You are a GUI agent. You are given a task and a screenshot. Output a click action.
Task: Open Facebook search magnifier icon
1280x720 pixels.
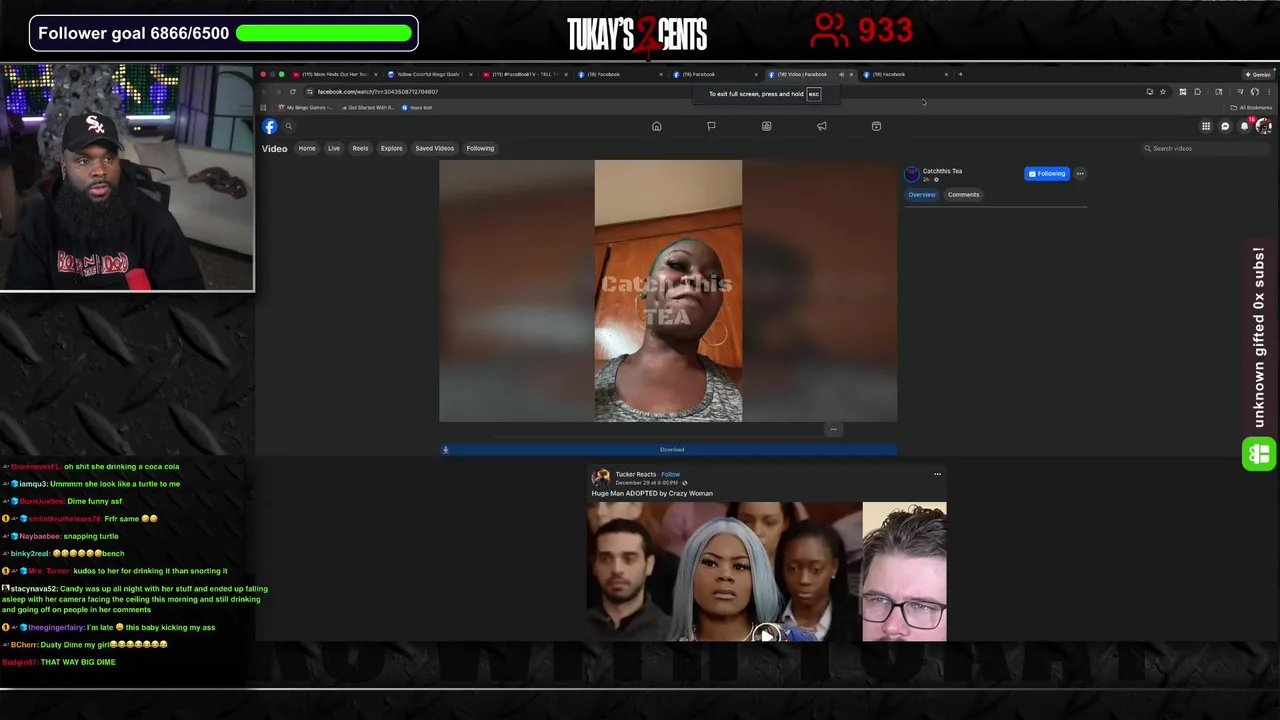(289, 126)
